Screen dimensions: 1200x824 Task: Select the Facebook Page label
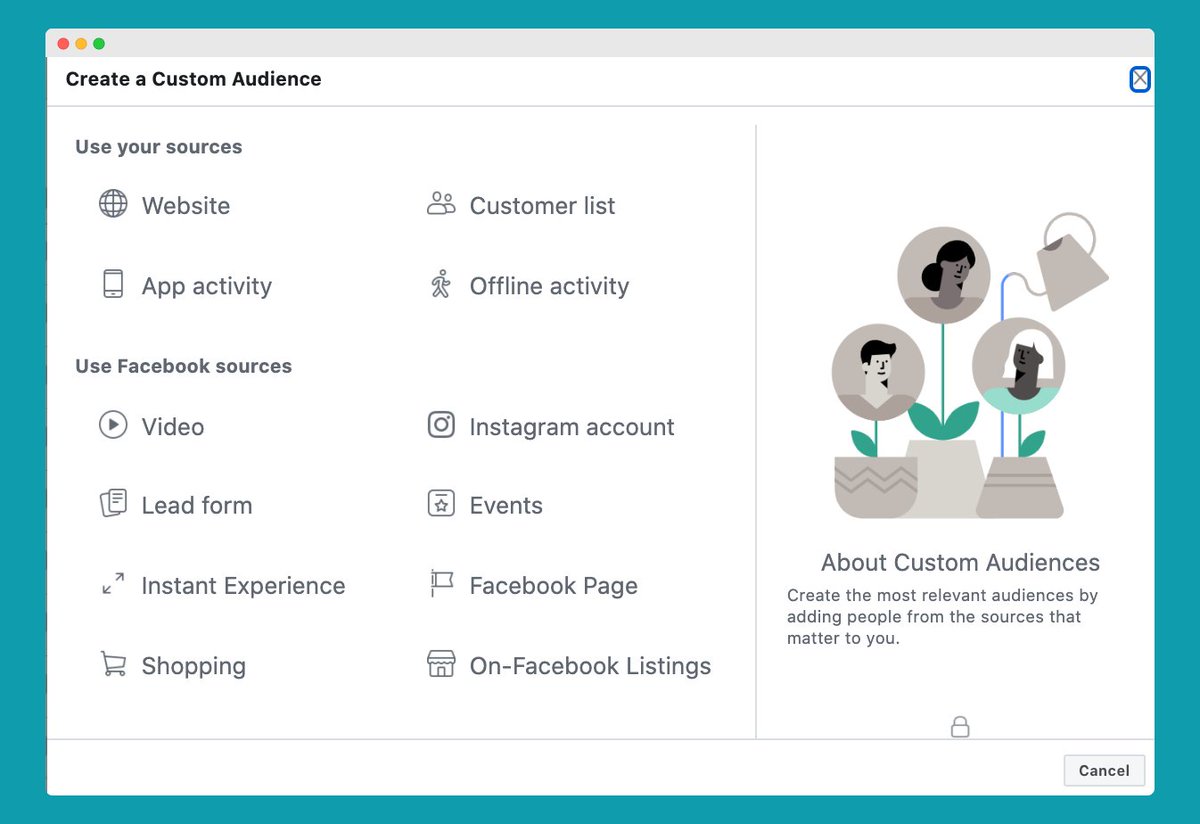(x=553, y=586)
